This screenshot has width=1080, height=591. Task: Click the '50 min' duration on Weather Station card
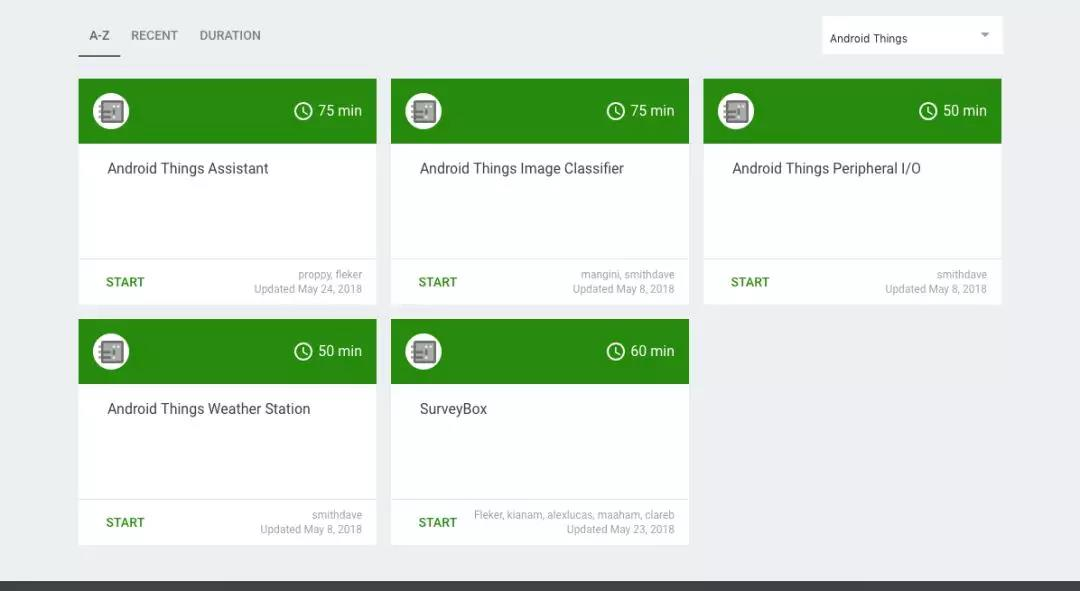(340, 351)
